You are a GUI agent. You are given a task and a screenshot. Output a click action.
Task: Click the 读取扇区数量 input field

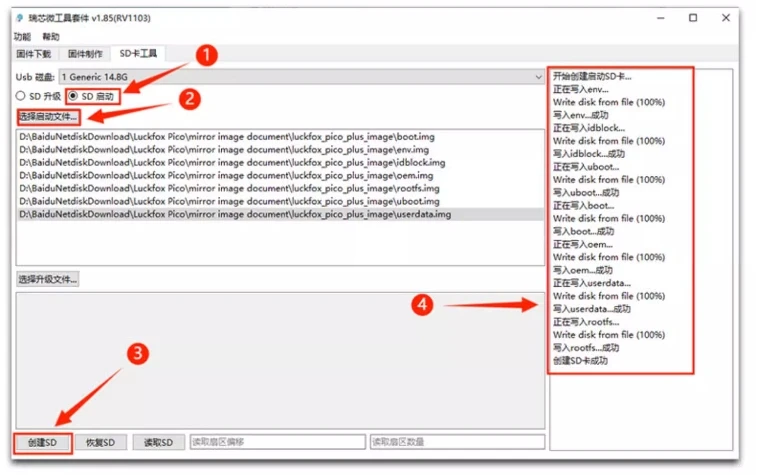point(457,441)
